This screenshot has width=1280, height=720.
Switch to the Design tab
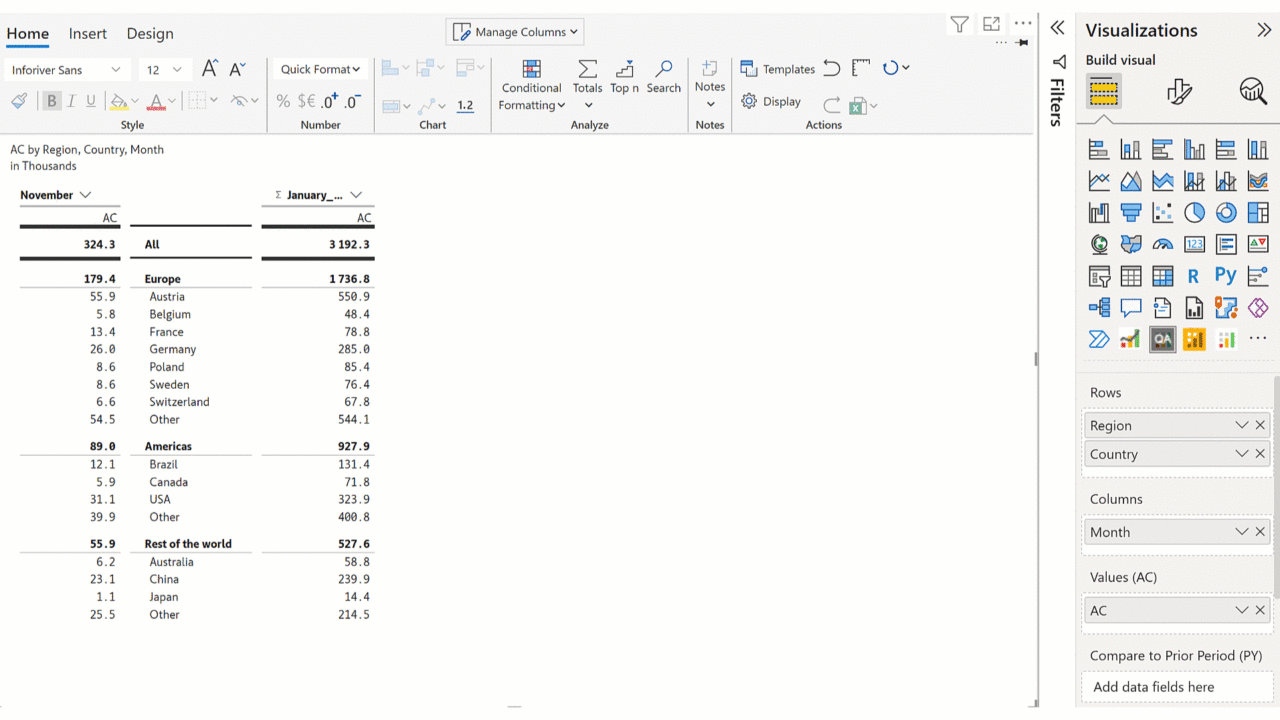pyautogui.click(x=150, y=33)
